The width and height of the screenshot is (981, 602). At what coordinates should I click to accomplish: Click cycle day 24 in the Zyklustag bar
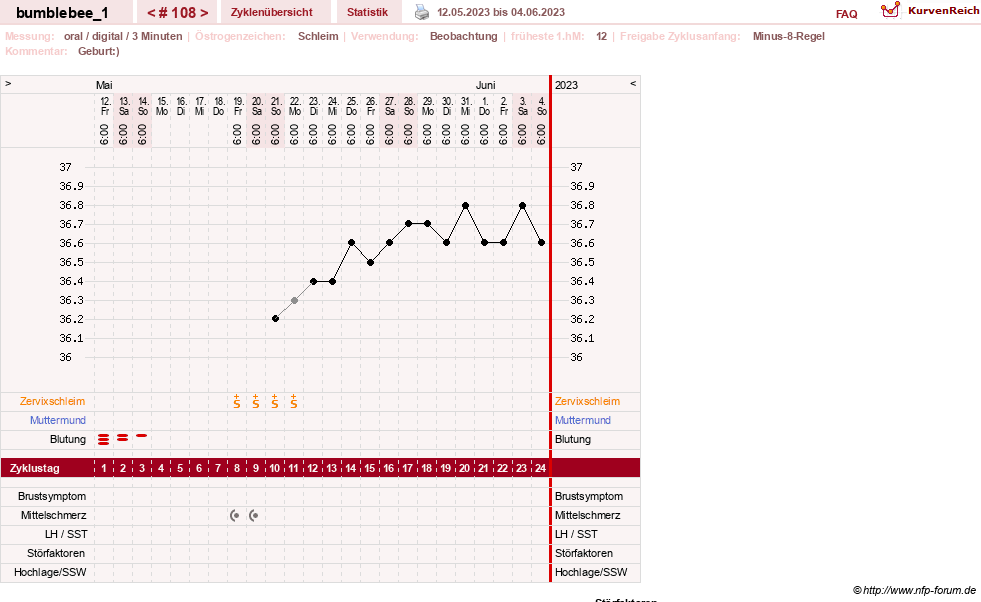click(x=540, y=468)
